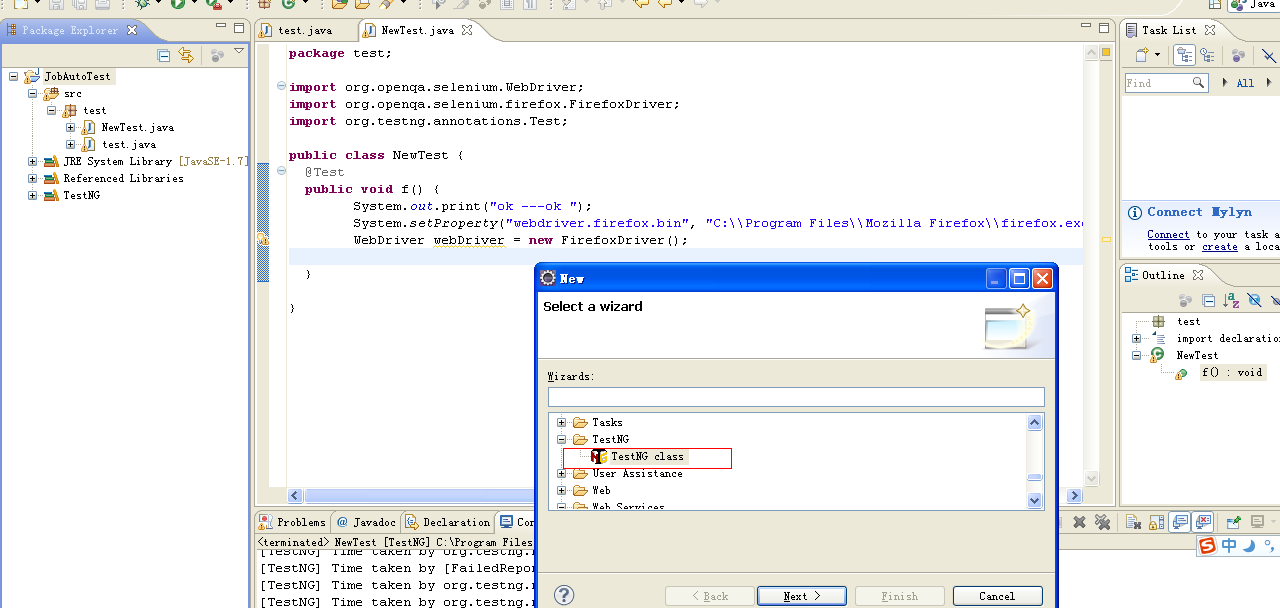This screenshot has width=1280, height=608.
Task: Close the NewTest.java editor tab
Action: coord(467,30)
